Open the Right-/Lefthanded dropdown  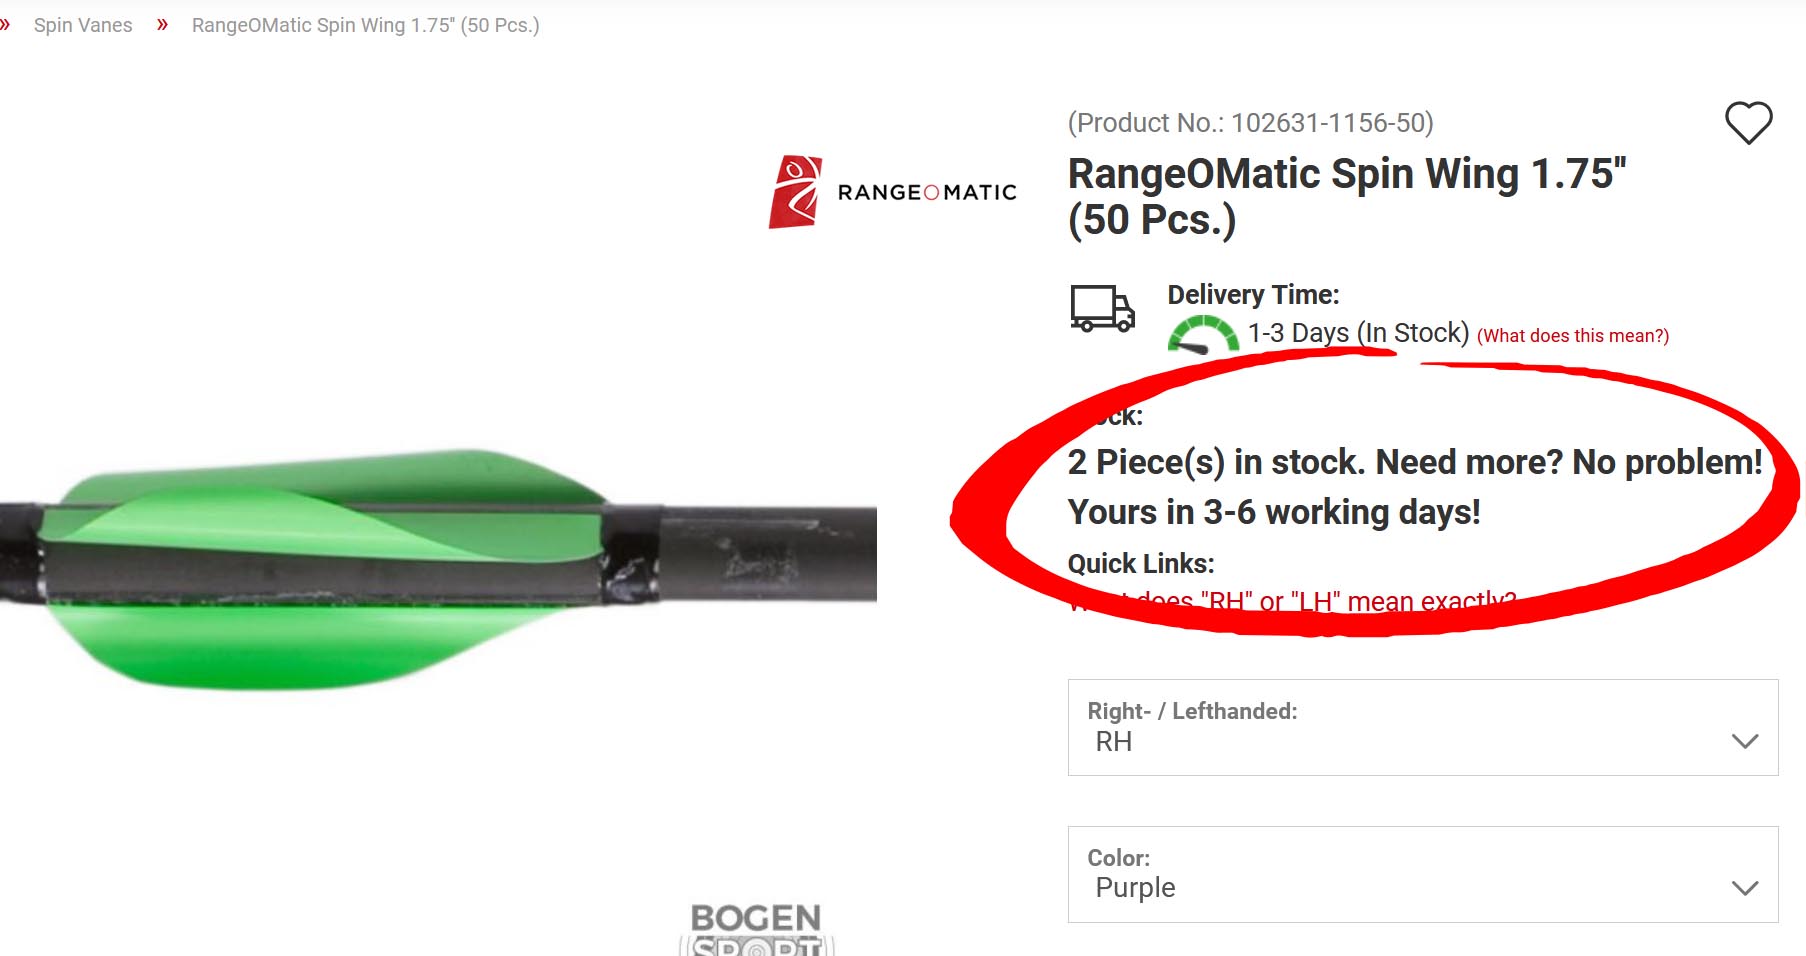point(1422,727)
